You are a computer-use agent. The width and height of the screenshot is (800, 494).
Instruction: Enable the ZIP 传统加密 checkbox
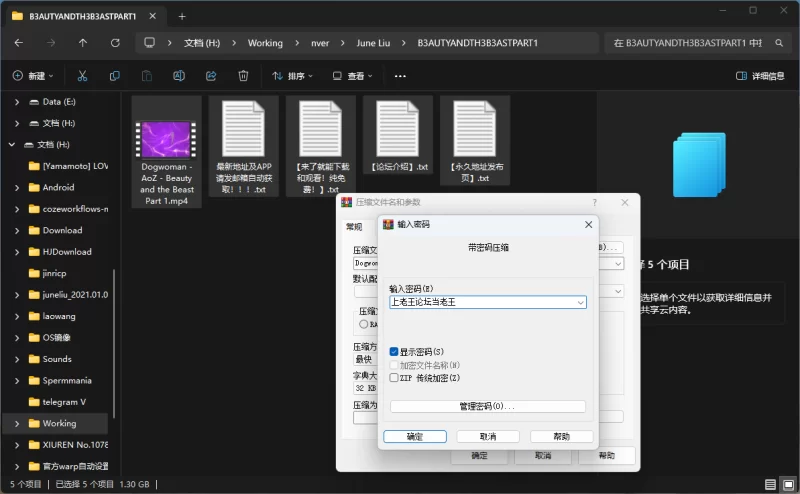click(x=394, y=378)
